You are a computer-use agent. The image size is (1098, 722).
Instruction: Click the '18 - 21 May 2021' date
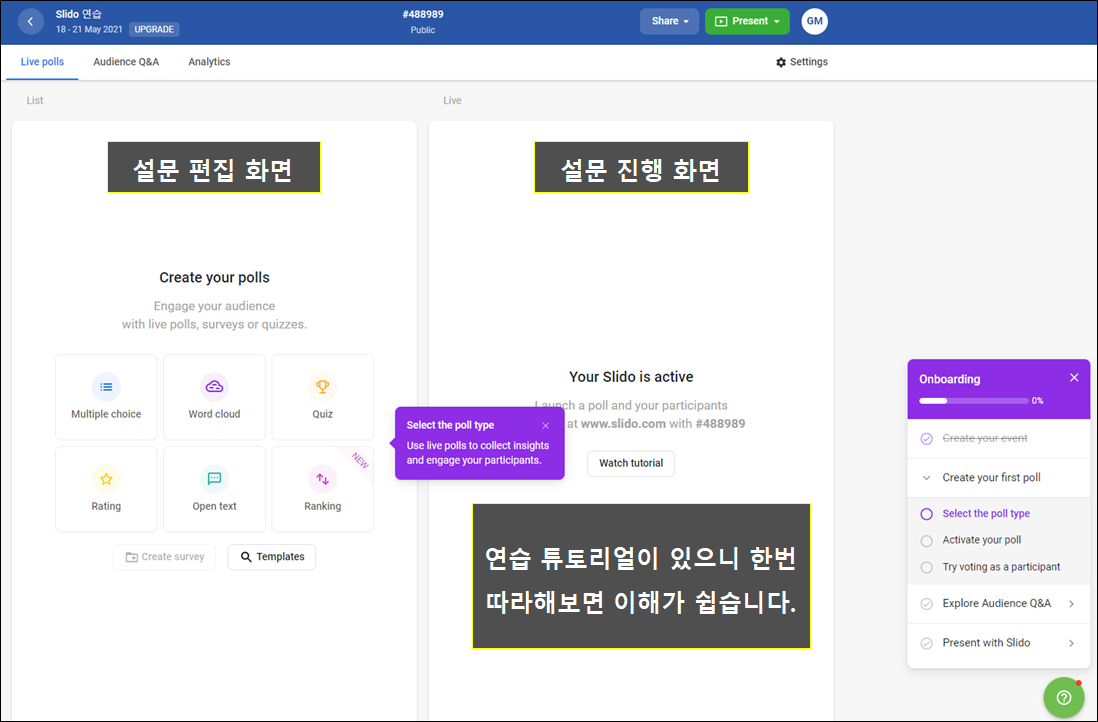pos(89,29)
